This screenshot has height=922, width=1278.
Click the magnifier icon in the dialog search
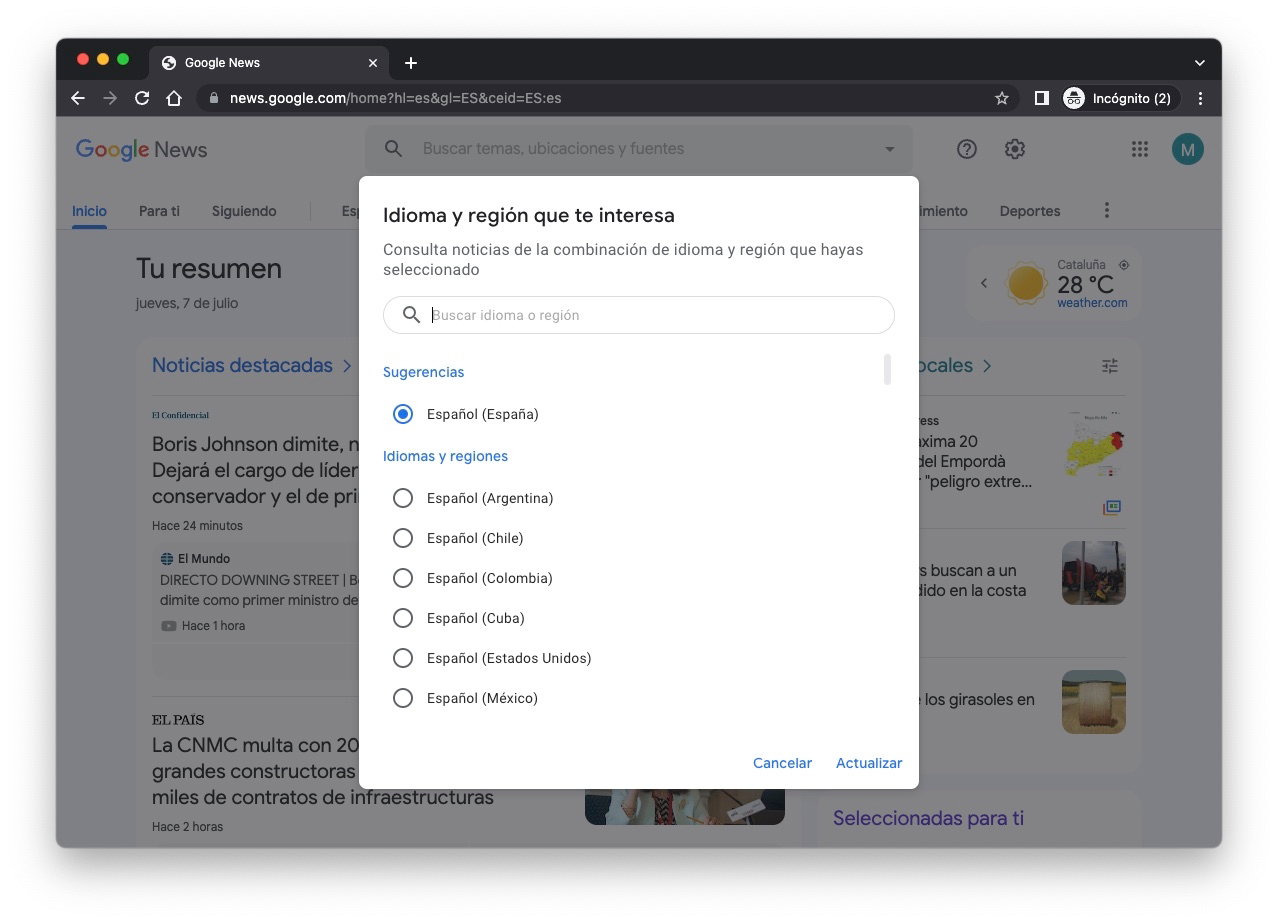[410, 315]
